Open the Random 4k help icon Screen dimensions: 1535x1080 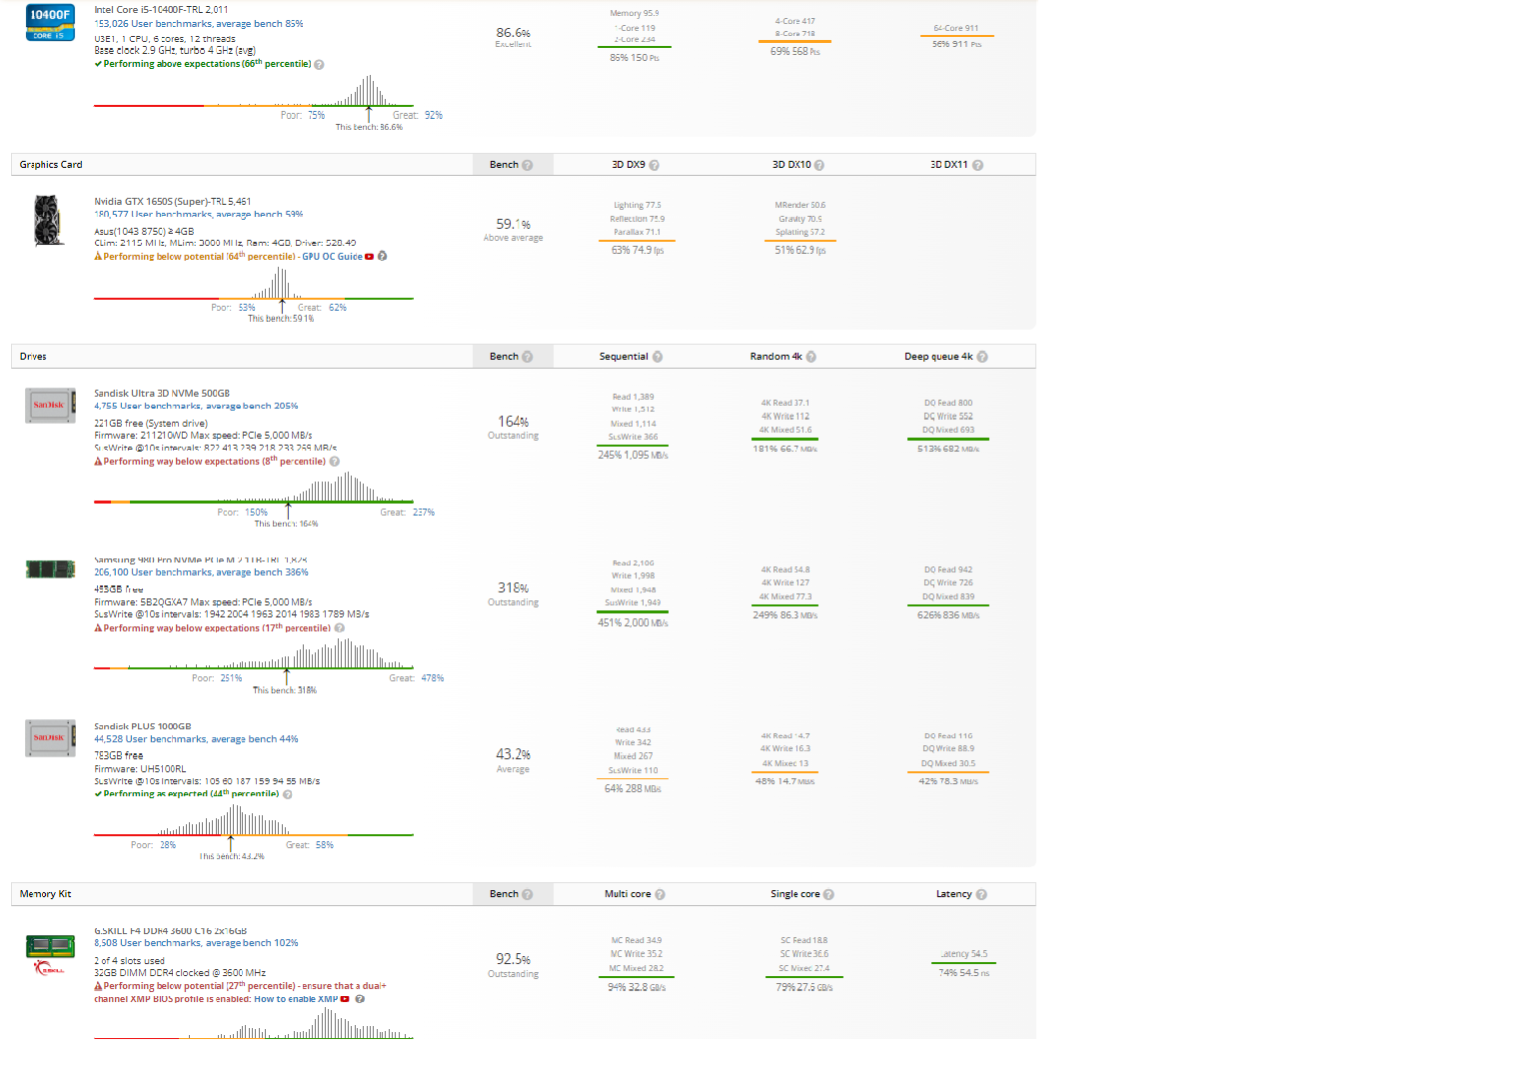coord(811,357)
